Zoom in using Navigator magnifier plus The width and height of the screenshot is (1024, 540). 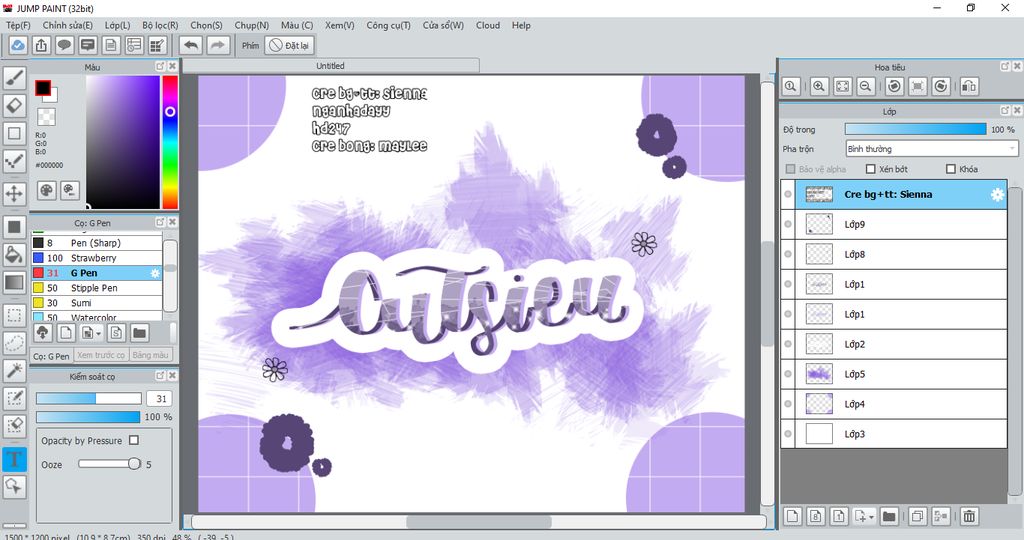coord(819,86)
